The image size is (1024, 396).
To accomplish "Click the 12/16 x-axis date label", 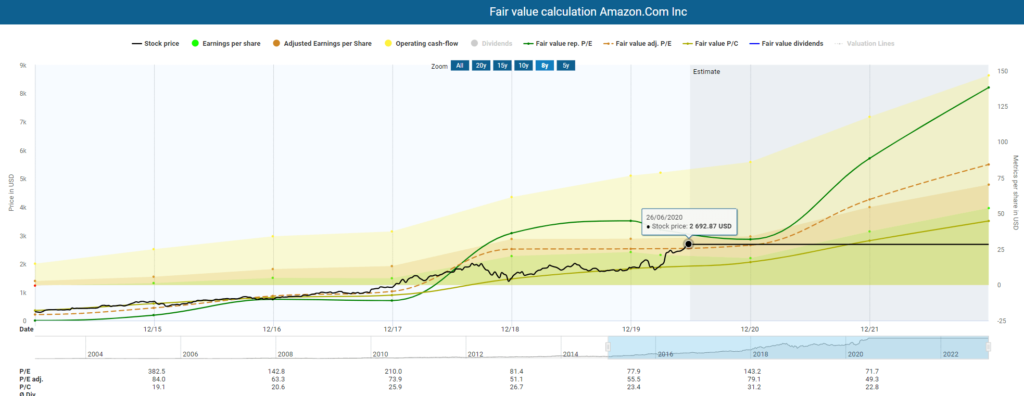I will pos(272,329).
